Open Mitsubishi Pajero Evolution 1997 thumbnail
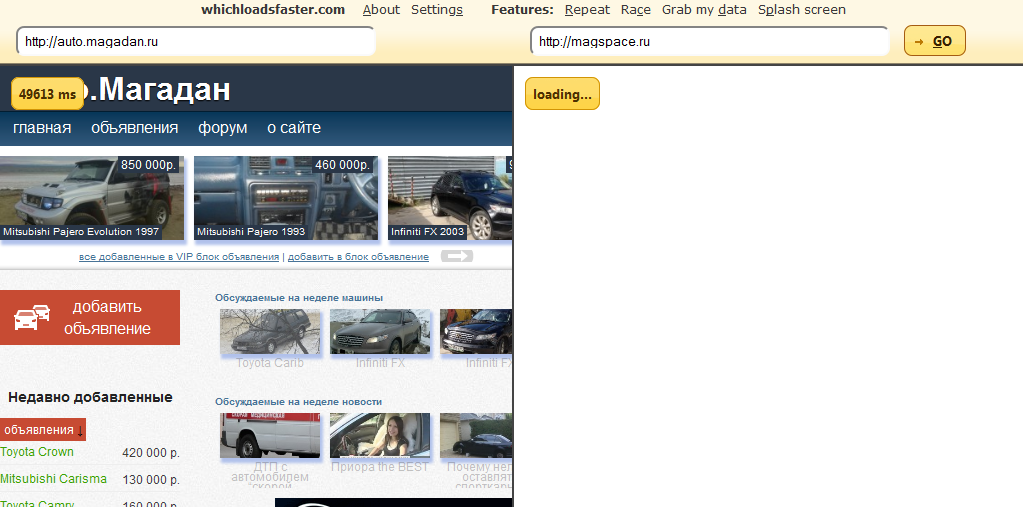Image resolution: width=1023 pixels, height=507 pixels. [92, 198]
